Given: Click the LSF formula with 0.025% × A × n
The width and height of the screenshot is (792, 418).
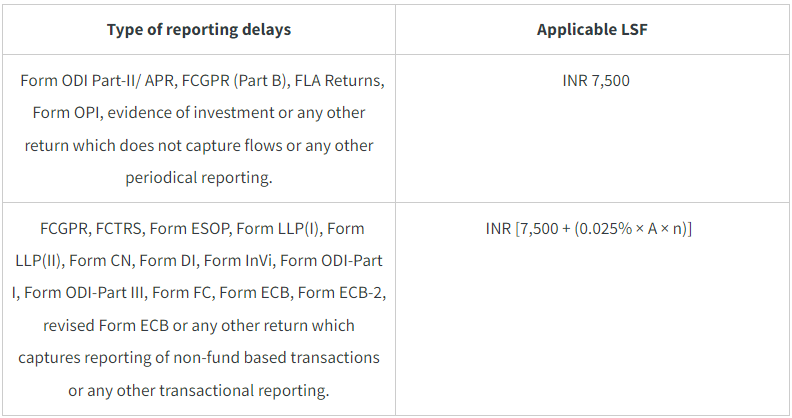Looking at the screenshot, I should tap(596, 229).
